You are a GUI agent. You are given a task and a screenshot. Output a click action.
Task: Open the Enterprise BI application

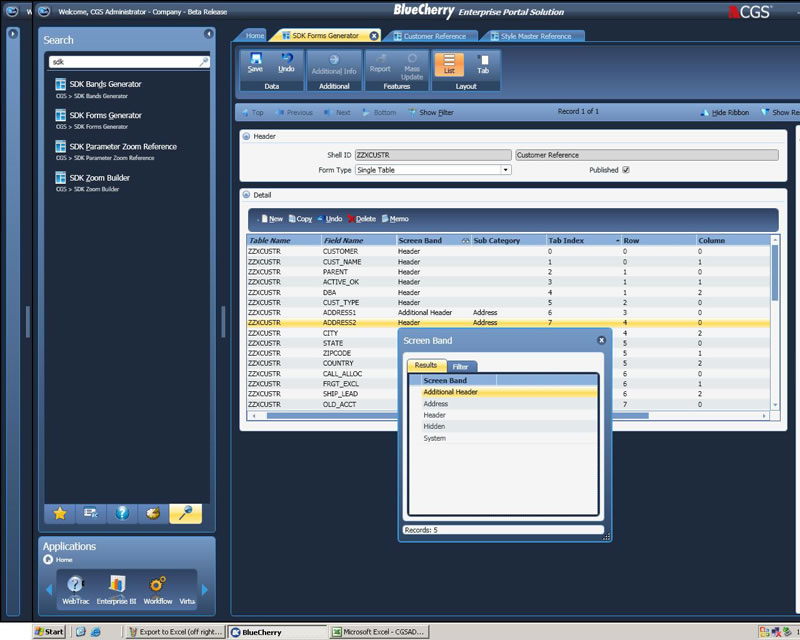pos(116,585)
